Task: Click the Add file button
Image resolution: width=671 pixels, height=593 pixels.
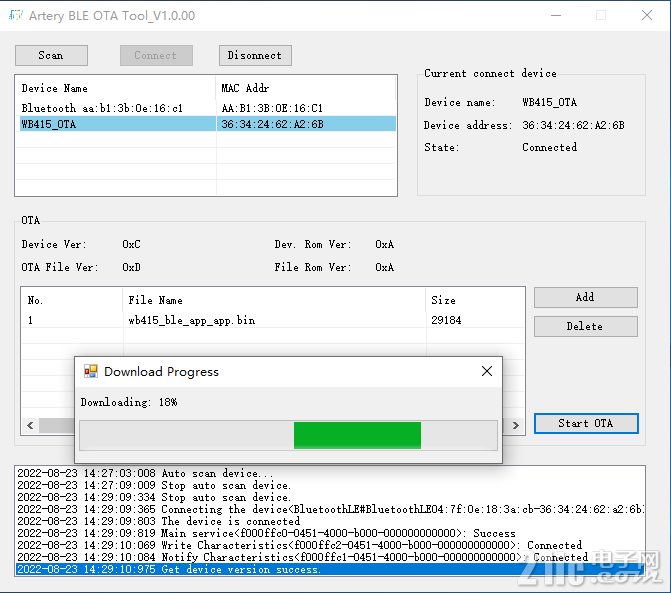Action: coord(585,297)
